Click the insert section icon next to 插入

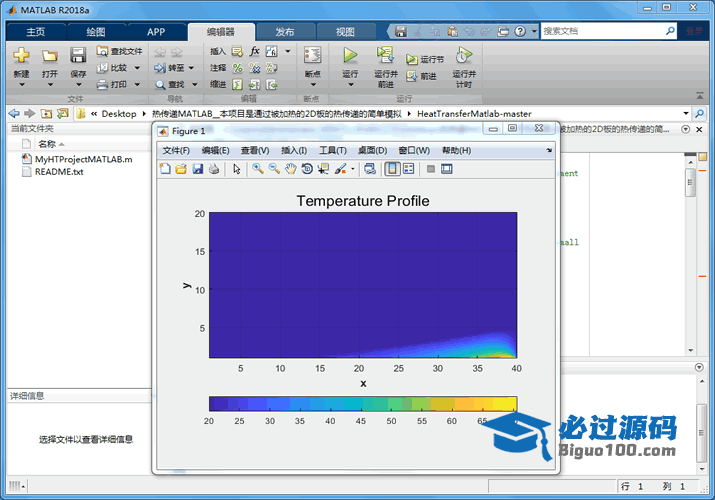(x=237, y=51)
